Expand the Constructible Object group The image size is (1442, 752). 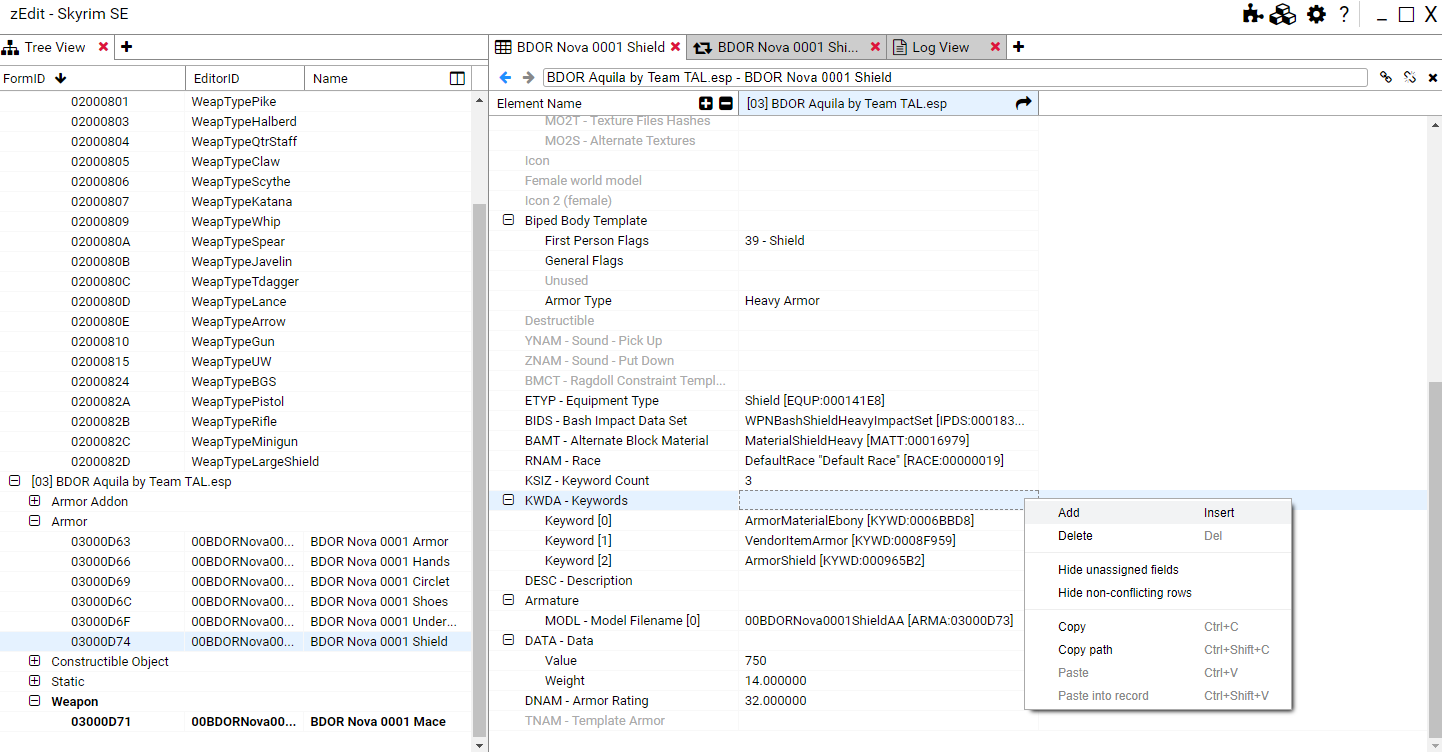coord(34,661)
